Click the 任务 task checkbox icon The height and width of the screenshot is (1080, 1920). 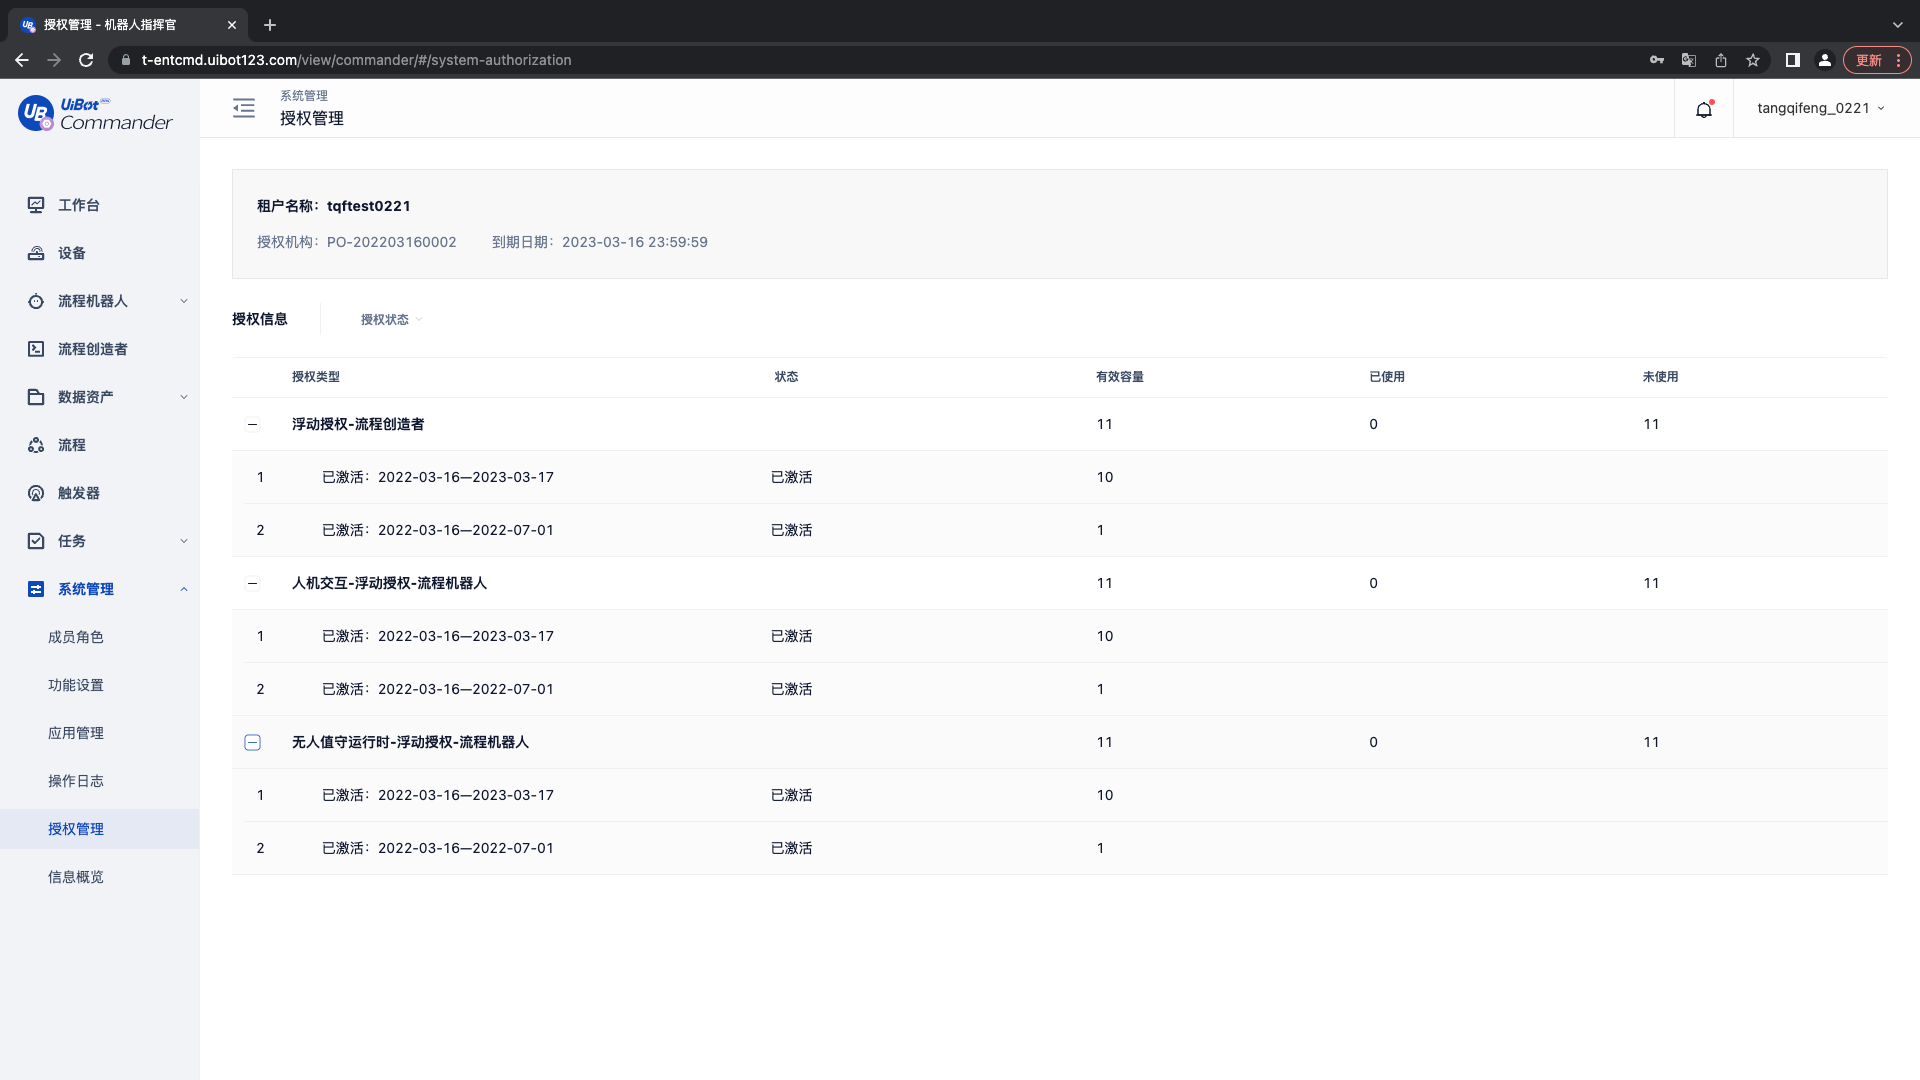point(36,541)
